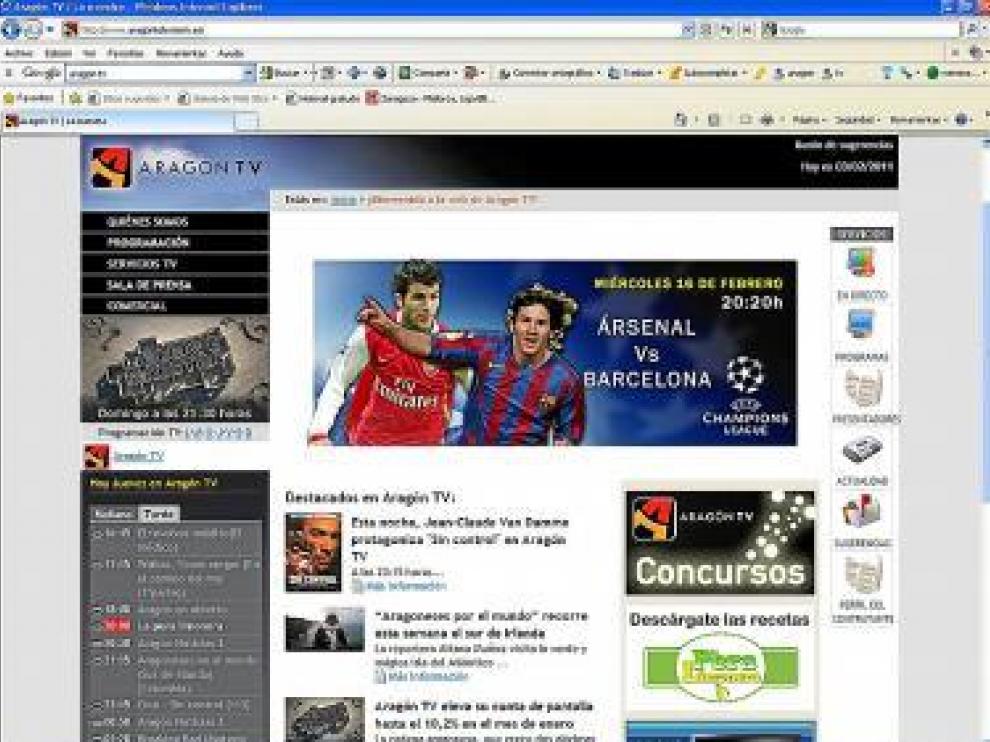The image size is (990, 742).
Task: Click the Sin control movie poster thumbnail
Action: [x=313, y=552]
